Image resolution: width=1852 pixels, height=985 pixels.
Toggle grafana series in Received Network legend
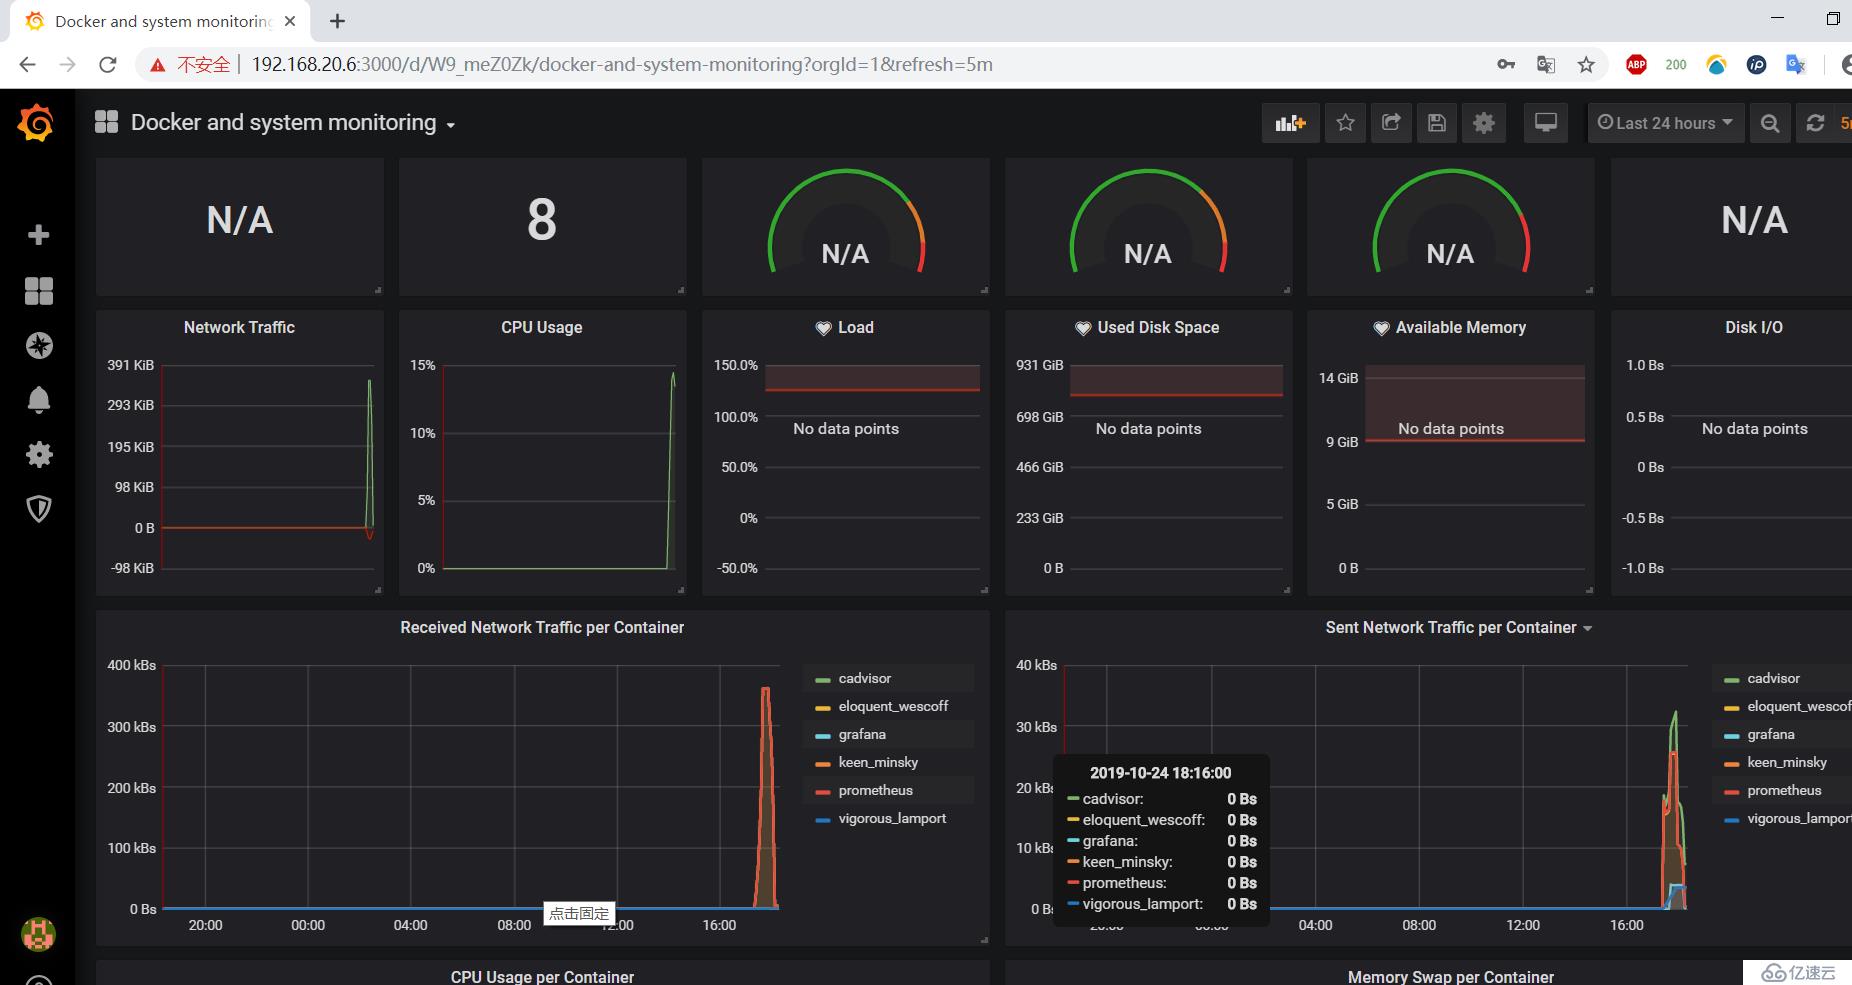(x=862, y=734)
